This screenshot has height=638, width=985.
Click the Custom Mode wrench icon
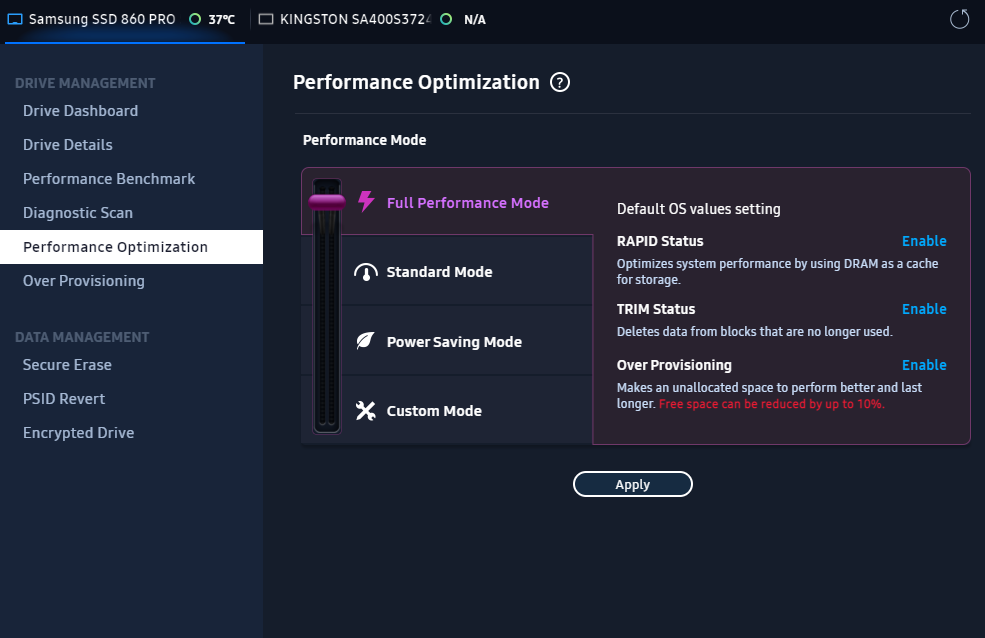click(x=366, y=411)
